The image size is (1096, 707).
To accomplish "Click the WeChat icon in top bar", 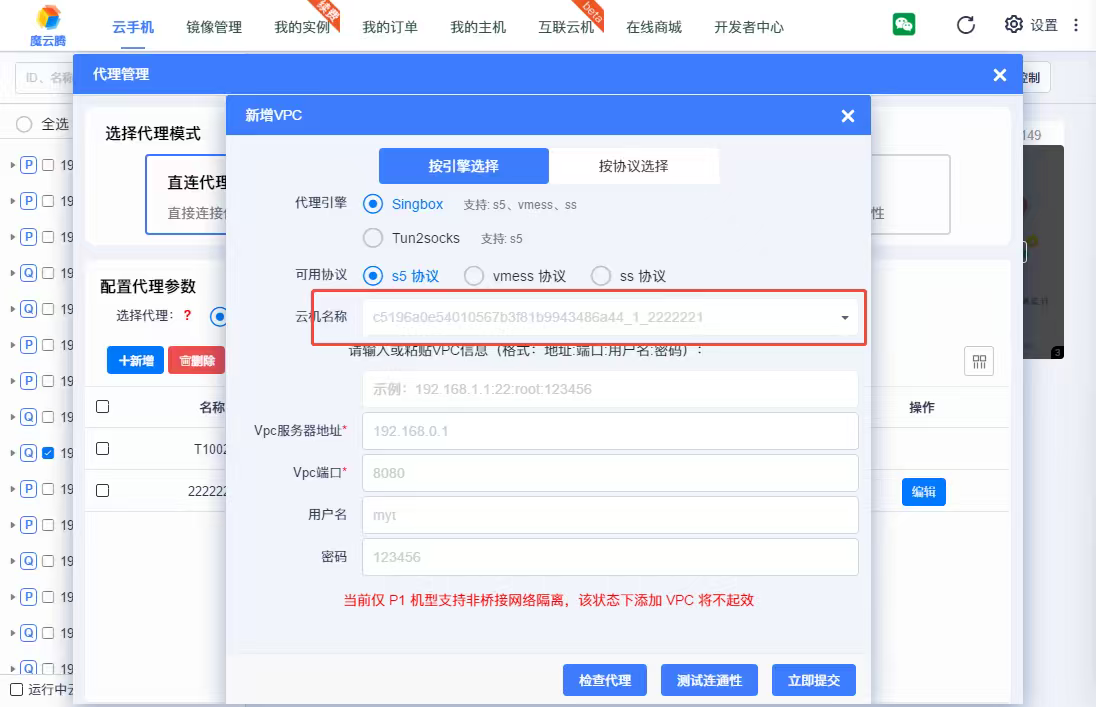I will tap(904, 25).
